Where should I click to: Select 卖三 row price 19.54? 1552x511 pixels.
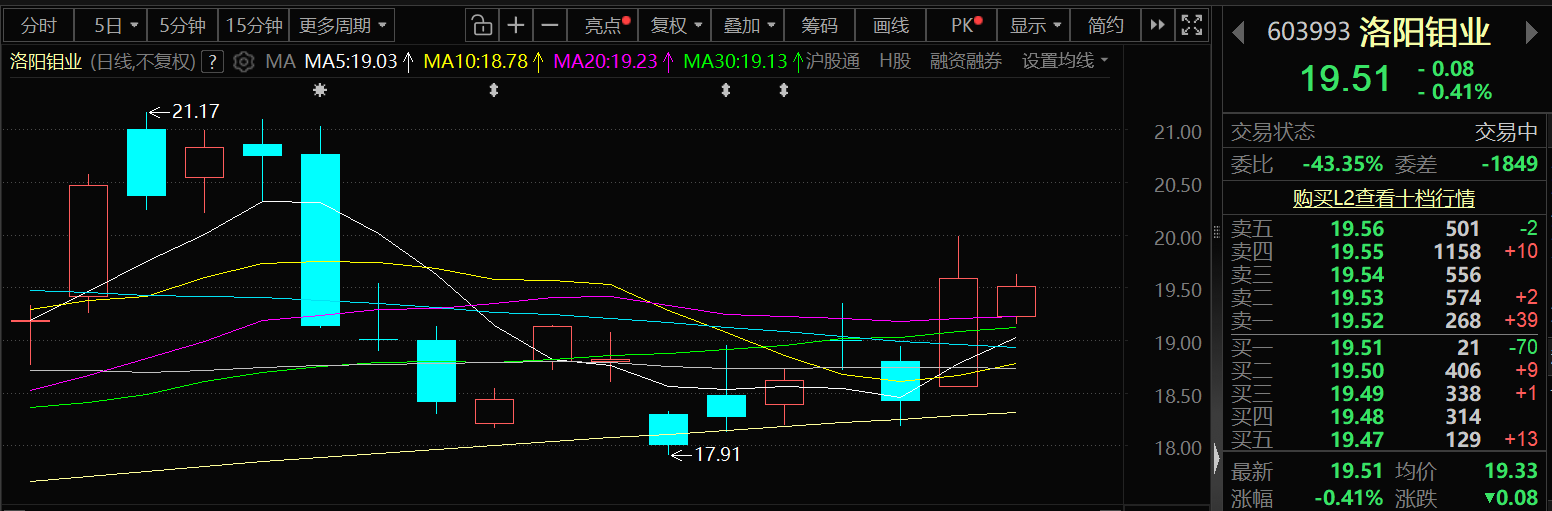pos(1357,275)
